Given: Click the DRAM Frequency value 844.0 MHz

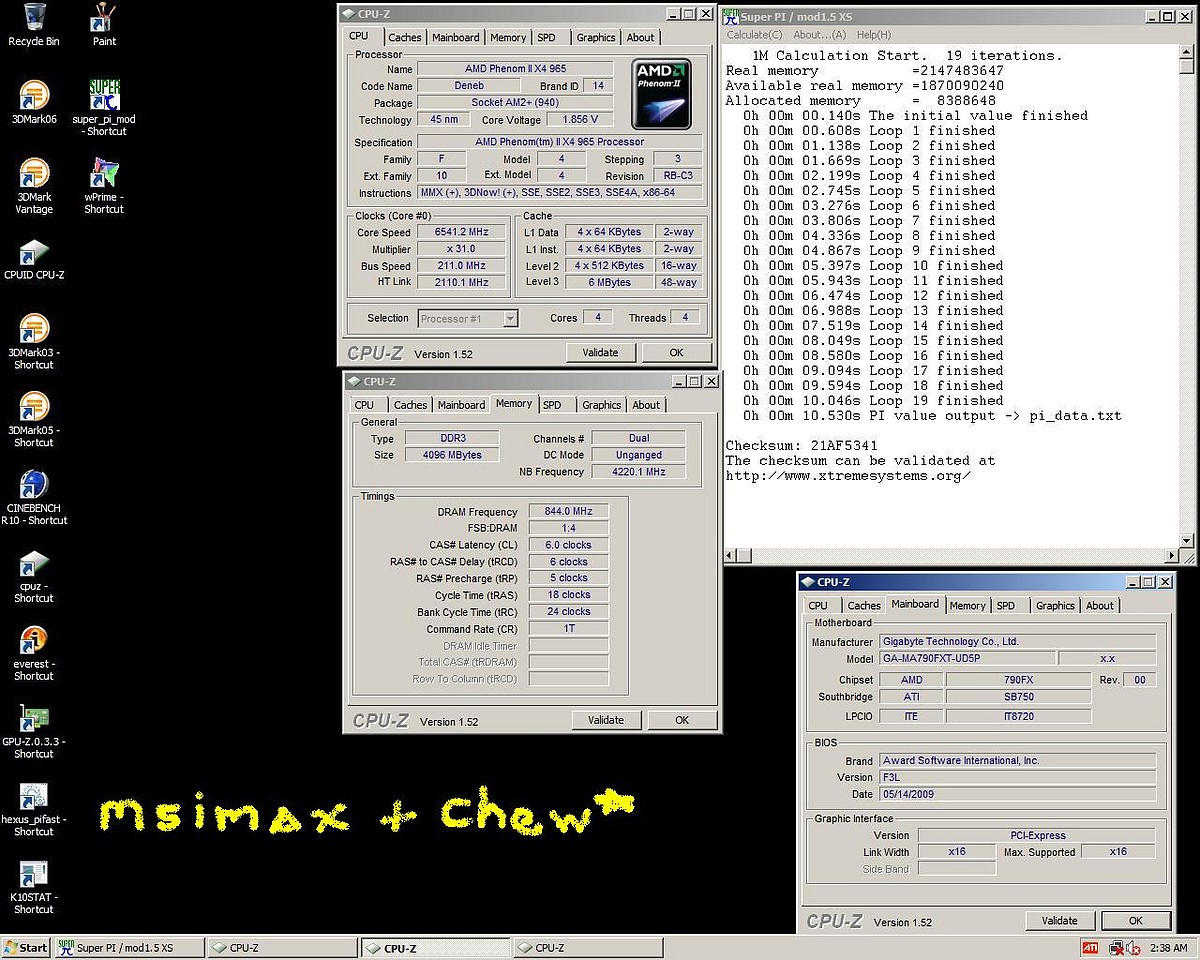Looking at the screenshot, I should coord(568,511).
